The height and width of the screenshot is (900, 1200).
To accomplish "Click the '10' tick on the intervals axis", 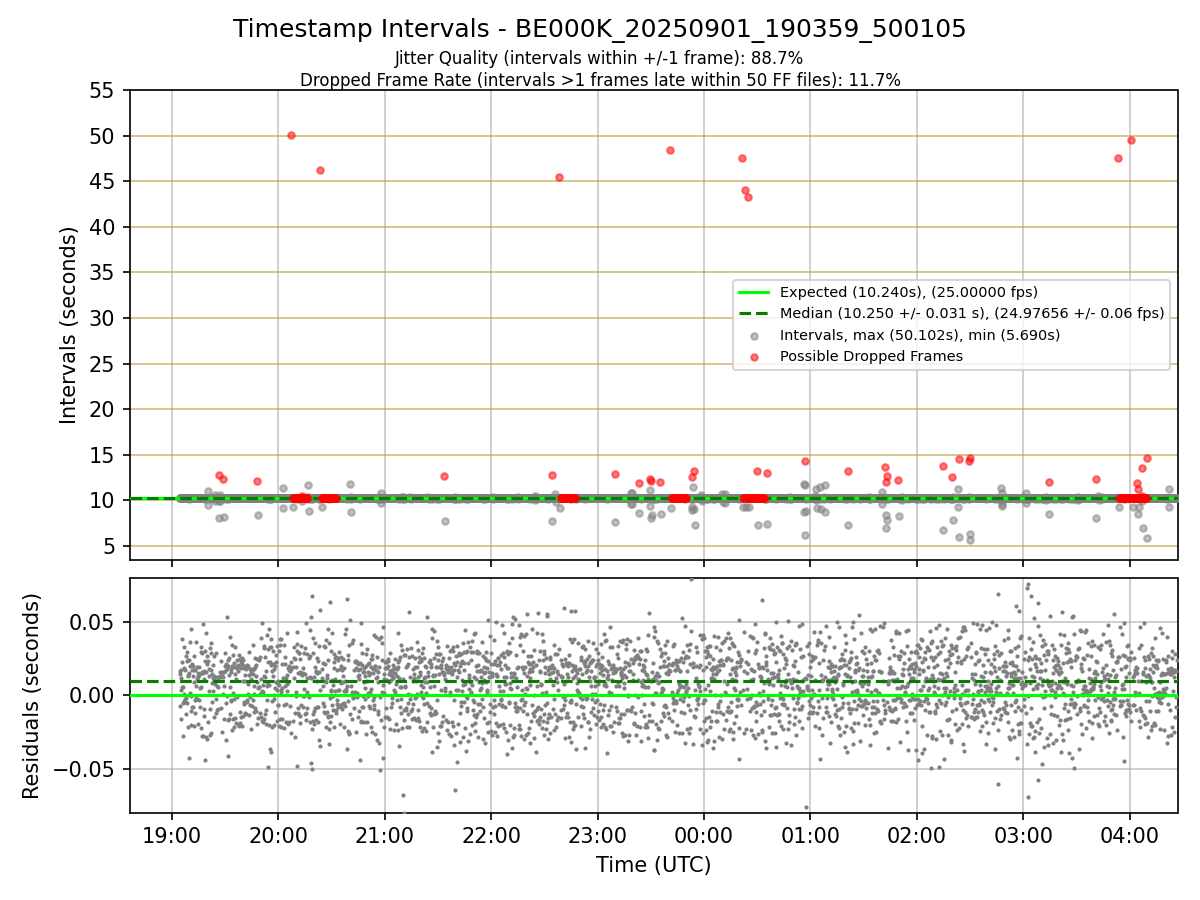I will click(x=103, y=500).
